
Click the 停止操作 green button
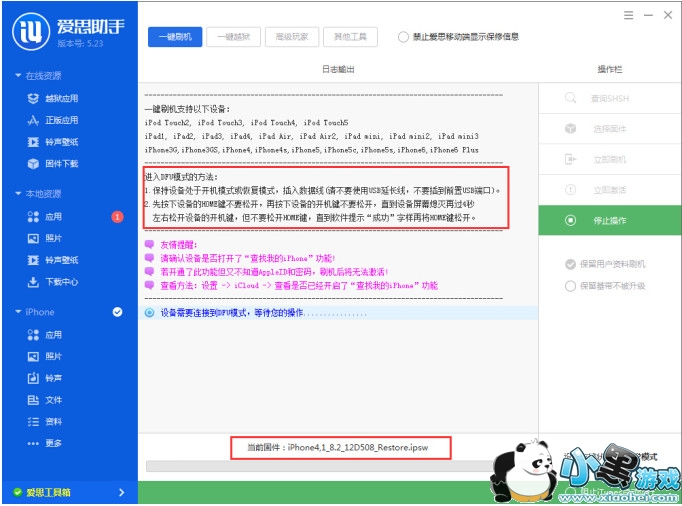pyautogui.click(x=610, y=221)
